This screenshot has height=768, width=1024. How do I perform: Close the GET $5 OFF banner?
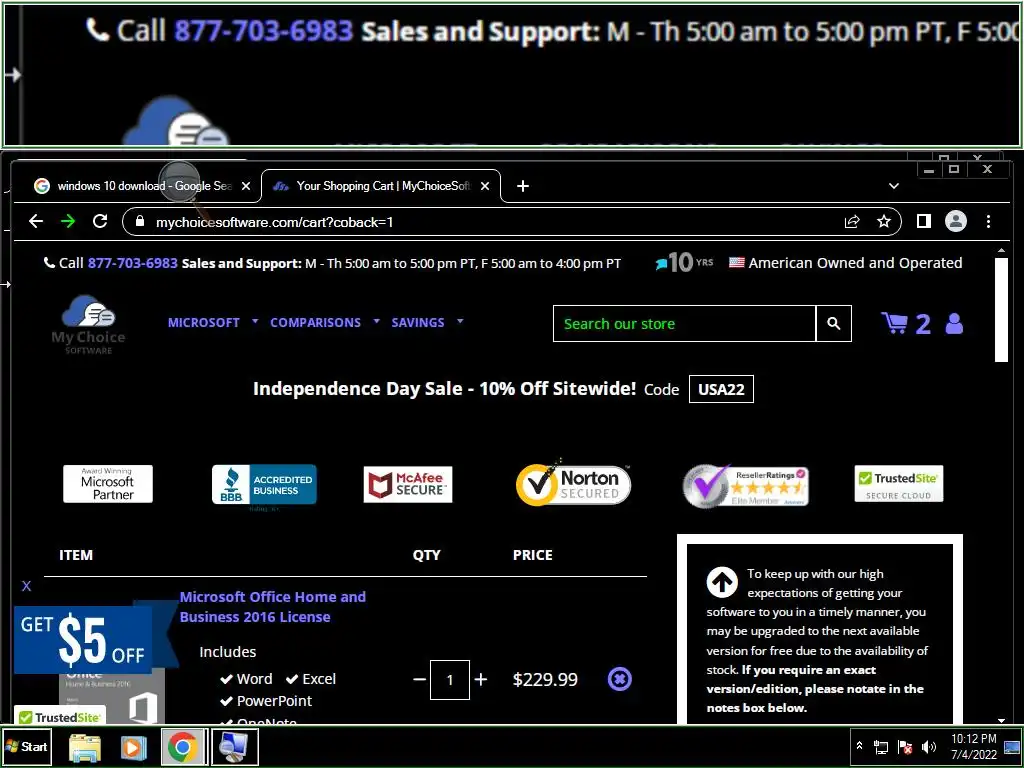point(26,586)
